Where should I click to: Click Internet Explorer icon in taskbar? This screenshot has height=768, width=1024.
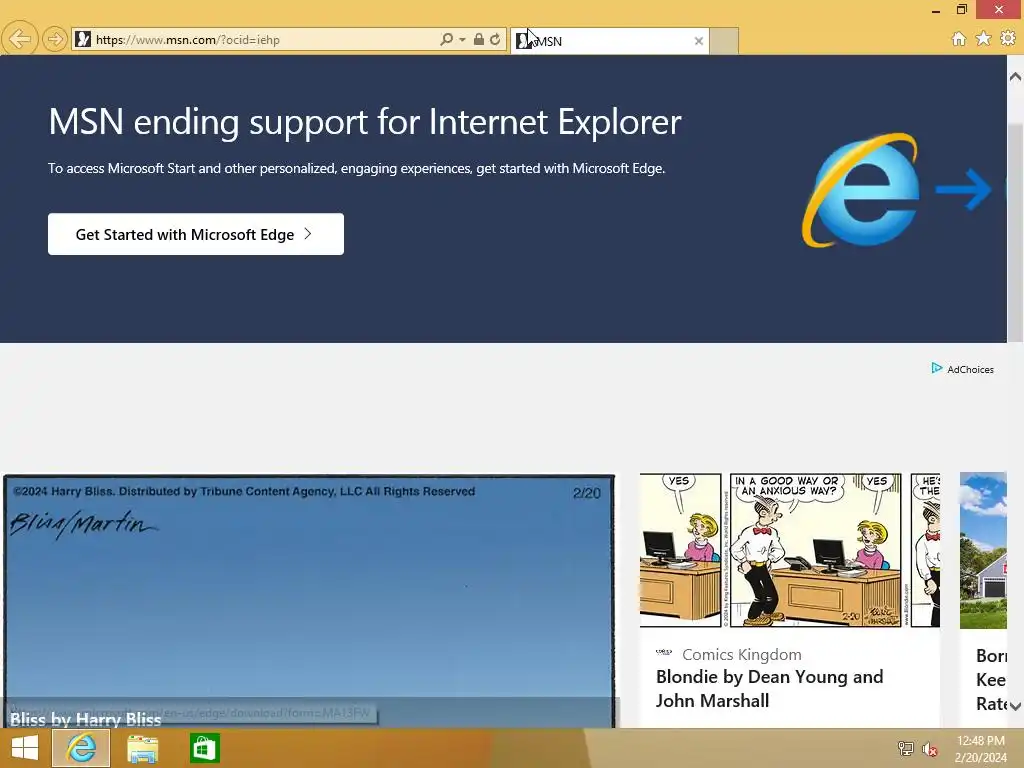[x=81, y=748]
